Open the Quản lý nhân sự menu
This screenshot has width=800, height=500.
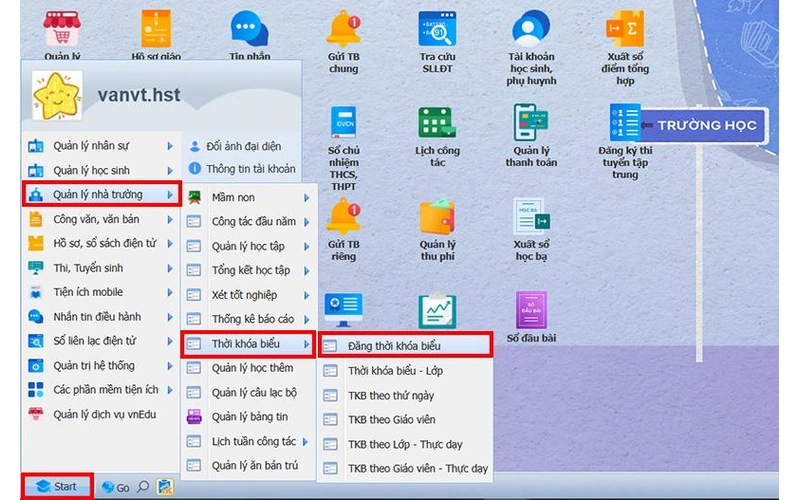(x=101, y=146)
